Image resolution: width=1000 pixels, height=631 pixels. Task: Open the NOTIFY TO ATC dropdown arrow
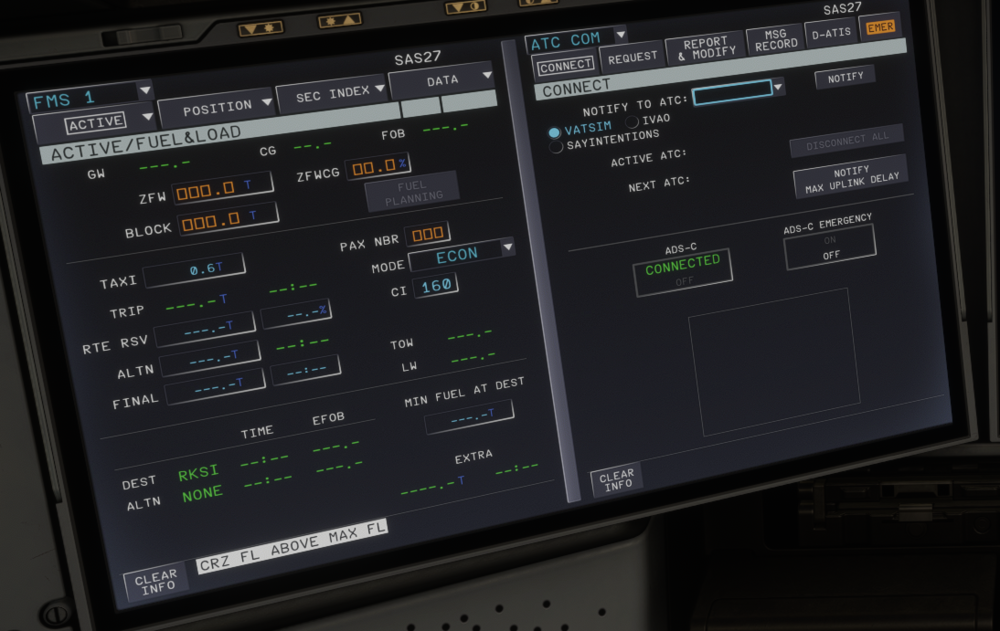pyautogui.click(x=779, y=89)
